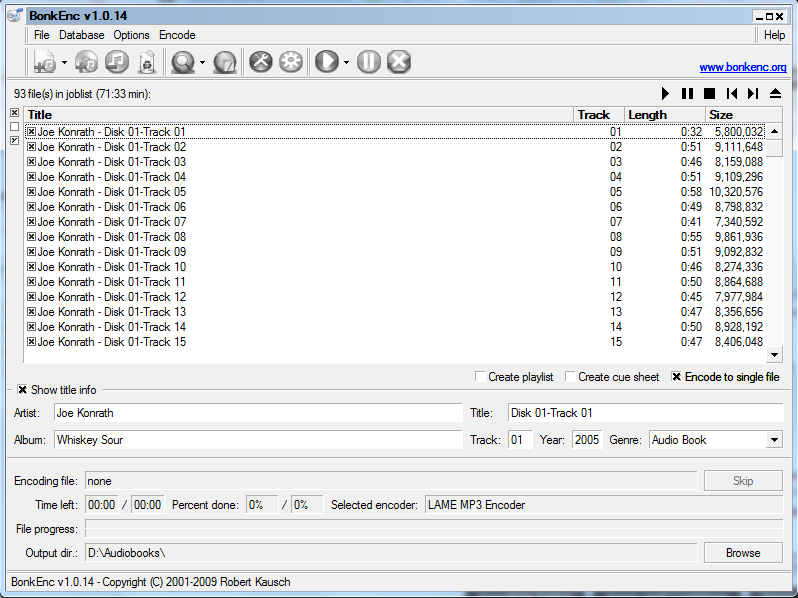Jump to previous track in joblist player
The width and height of the screenshot is (798, 598).
(732, 94)
